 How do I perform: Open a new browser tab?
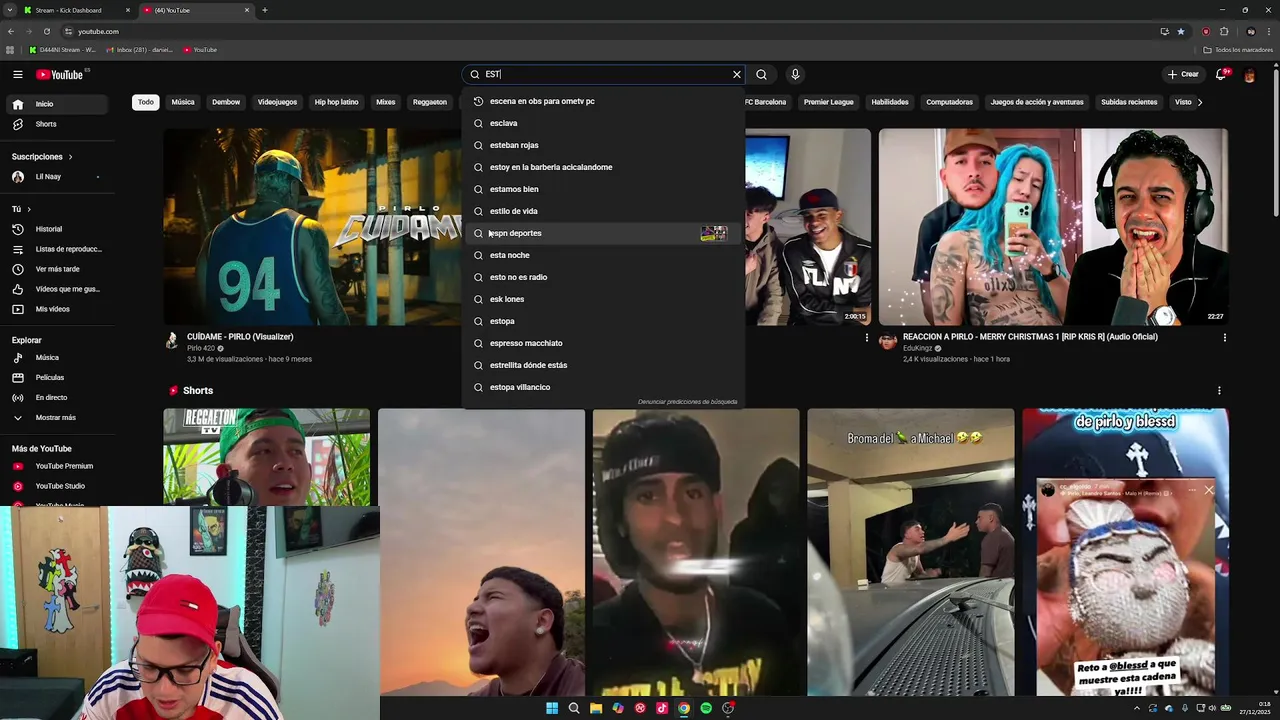tap(264, 10)
